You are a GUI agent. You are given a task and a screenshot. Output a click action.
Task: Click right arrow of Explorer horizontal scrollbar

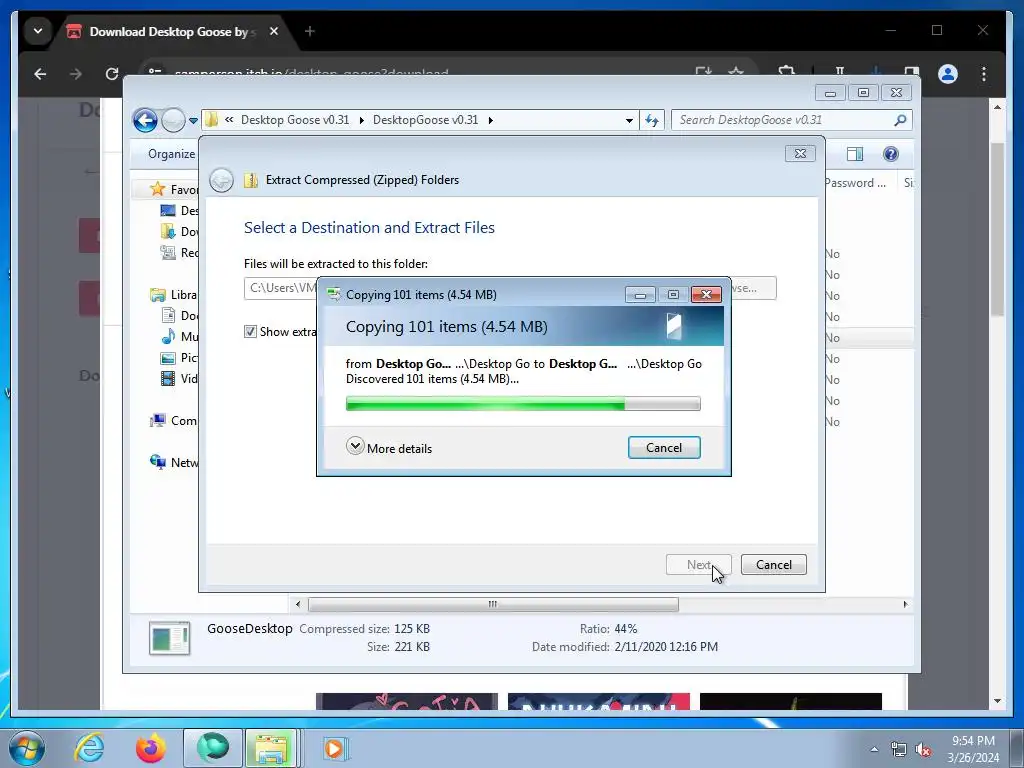pyautogui.click(x=905, y=604)
